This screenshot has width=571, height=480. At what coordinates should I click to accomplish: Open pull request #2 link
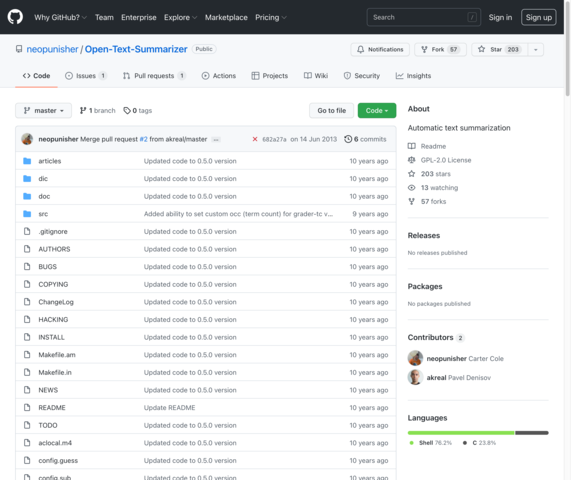(143, 139)
